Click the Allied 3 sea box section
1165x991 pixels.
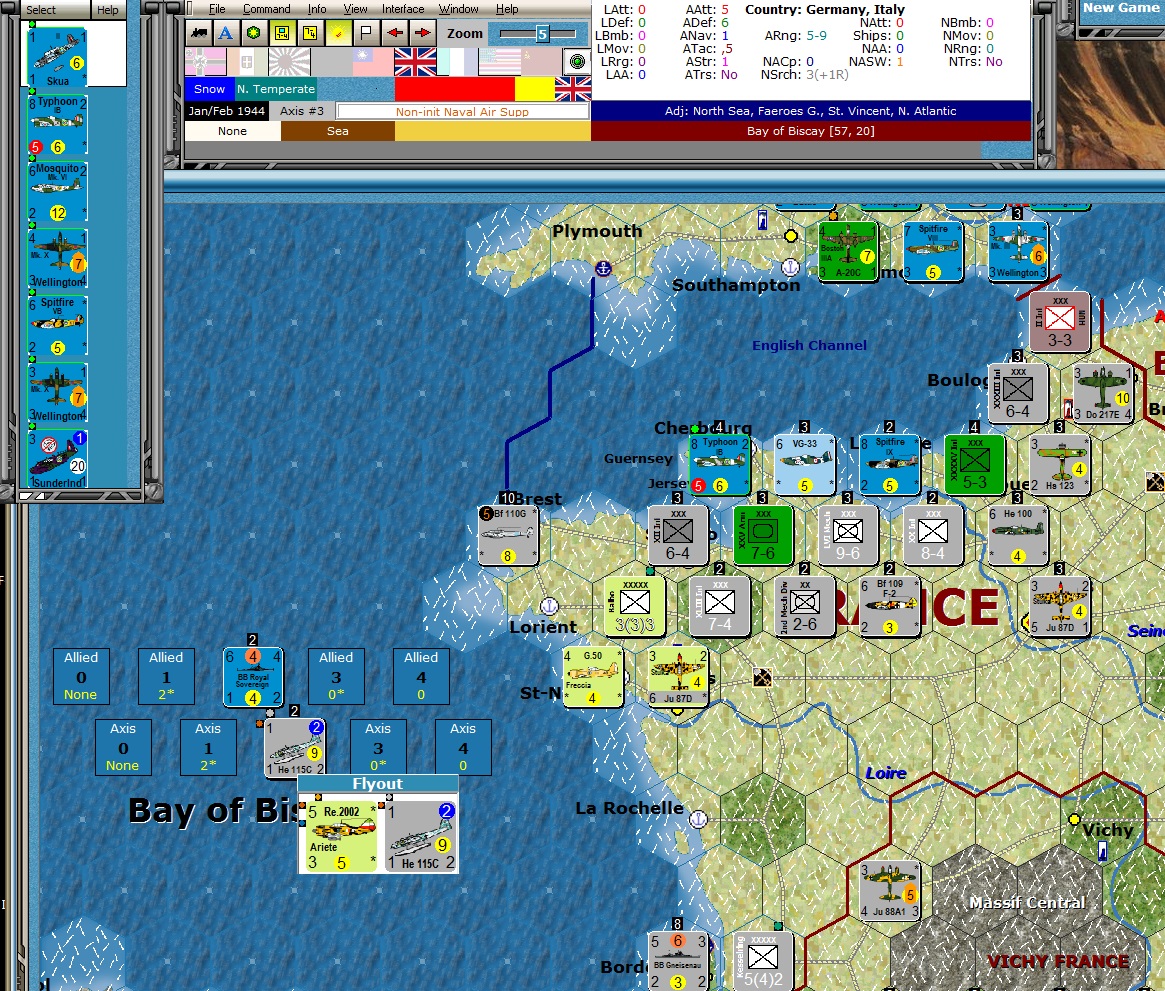point(336,676)
